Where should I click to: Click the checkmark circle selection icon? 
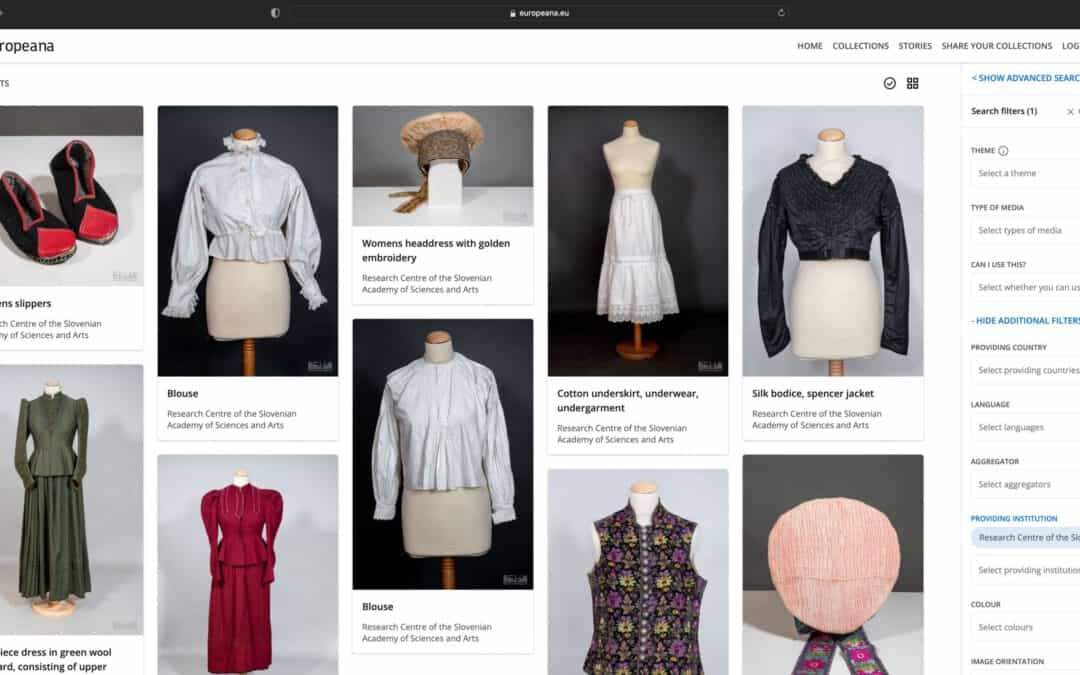tap(890, 83)
